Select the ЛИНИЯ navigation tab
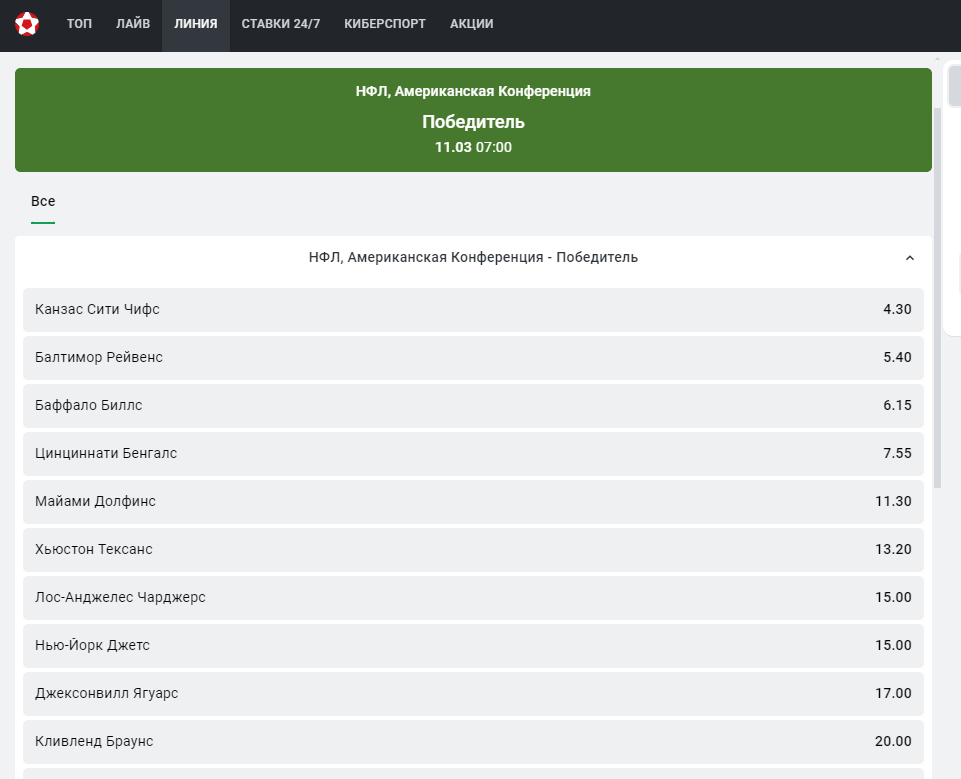This screenshot has height=779, width=961. tap(196, 25)
